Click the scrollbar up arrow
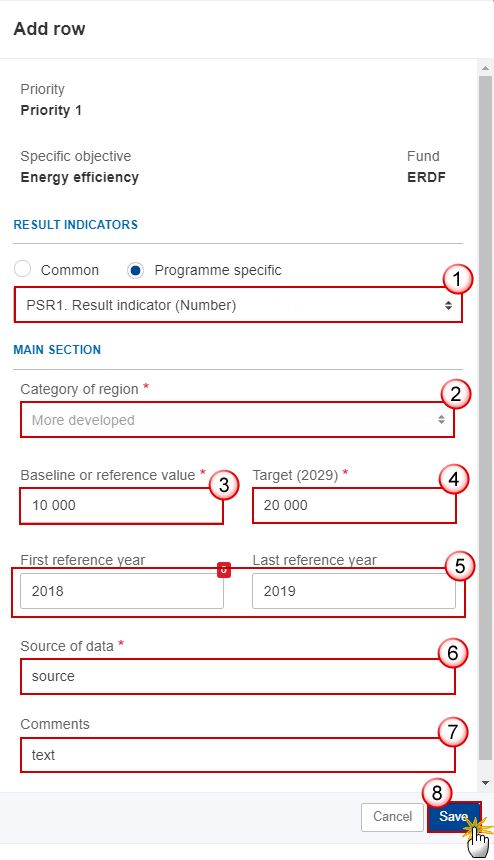 [485, 68]
